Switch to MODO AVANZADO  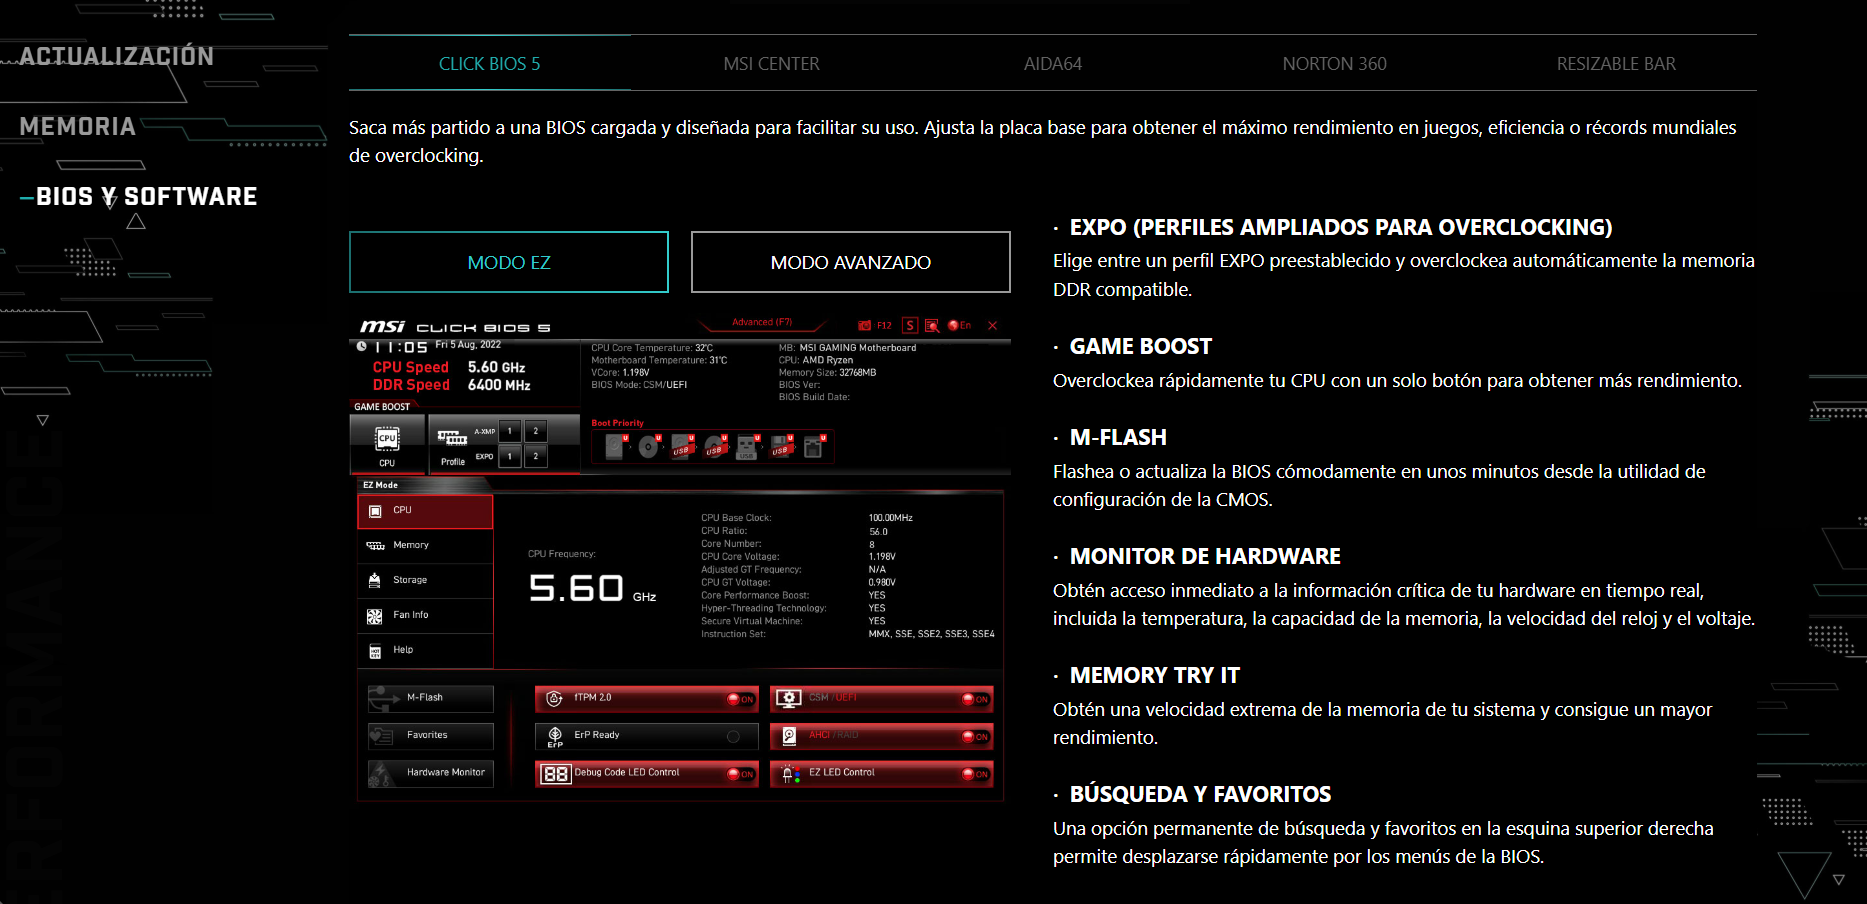point(851,262)
